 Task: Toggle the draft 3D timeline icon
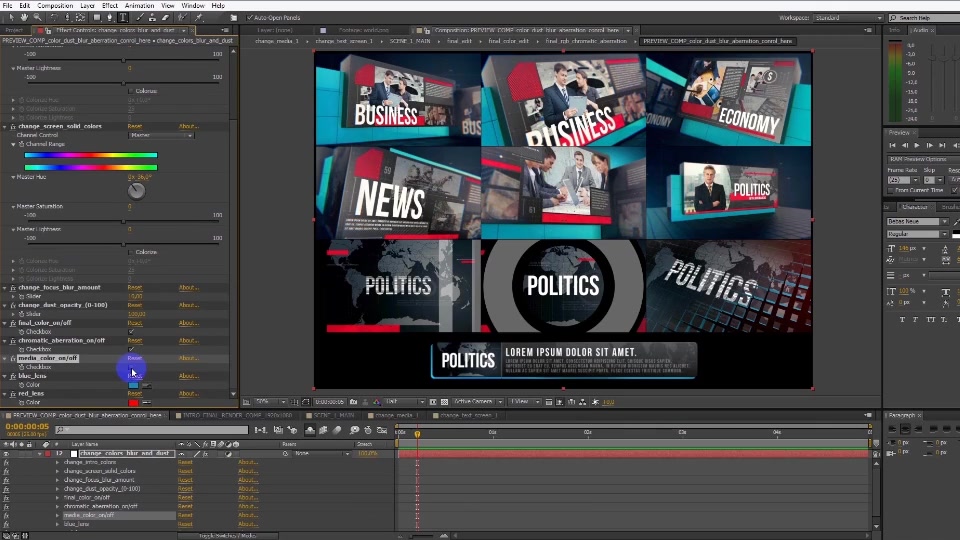(291, 430)
